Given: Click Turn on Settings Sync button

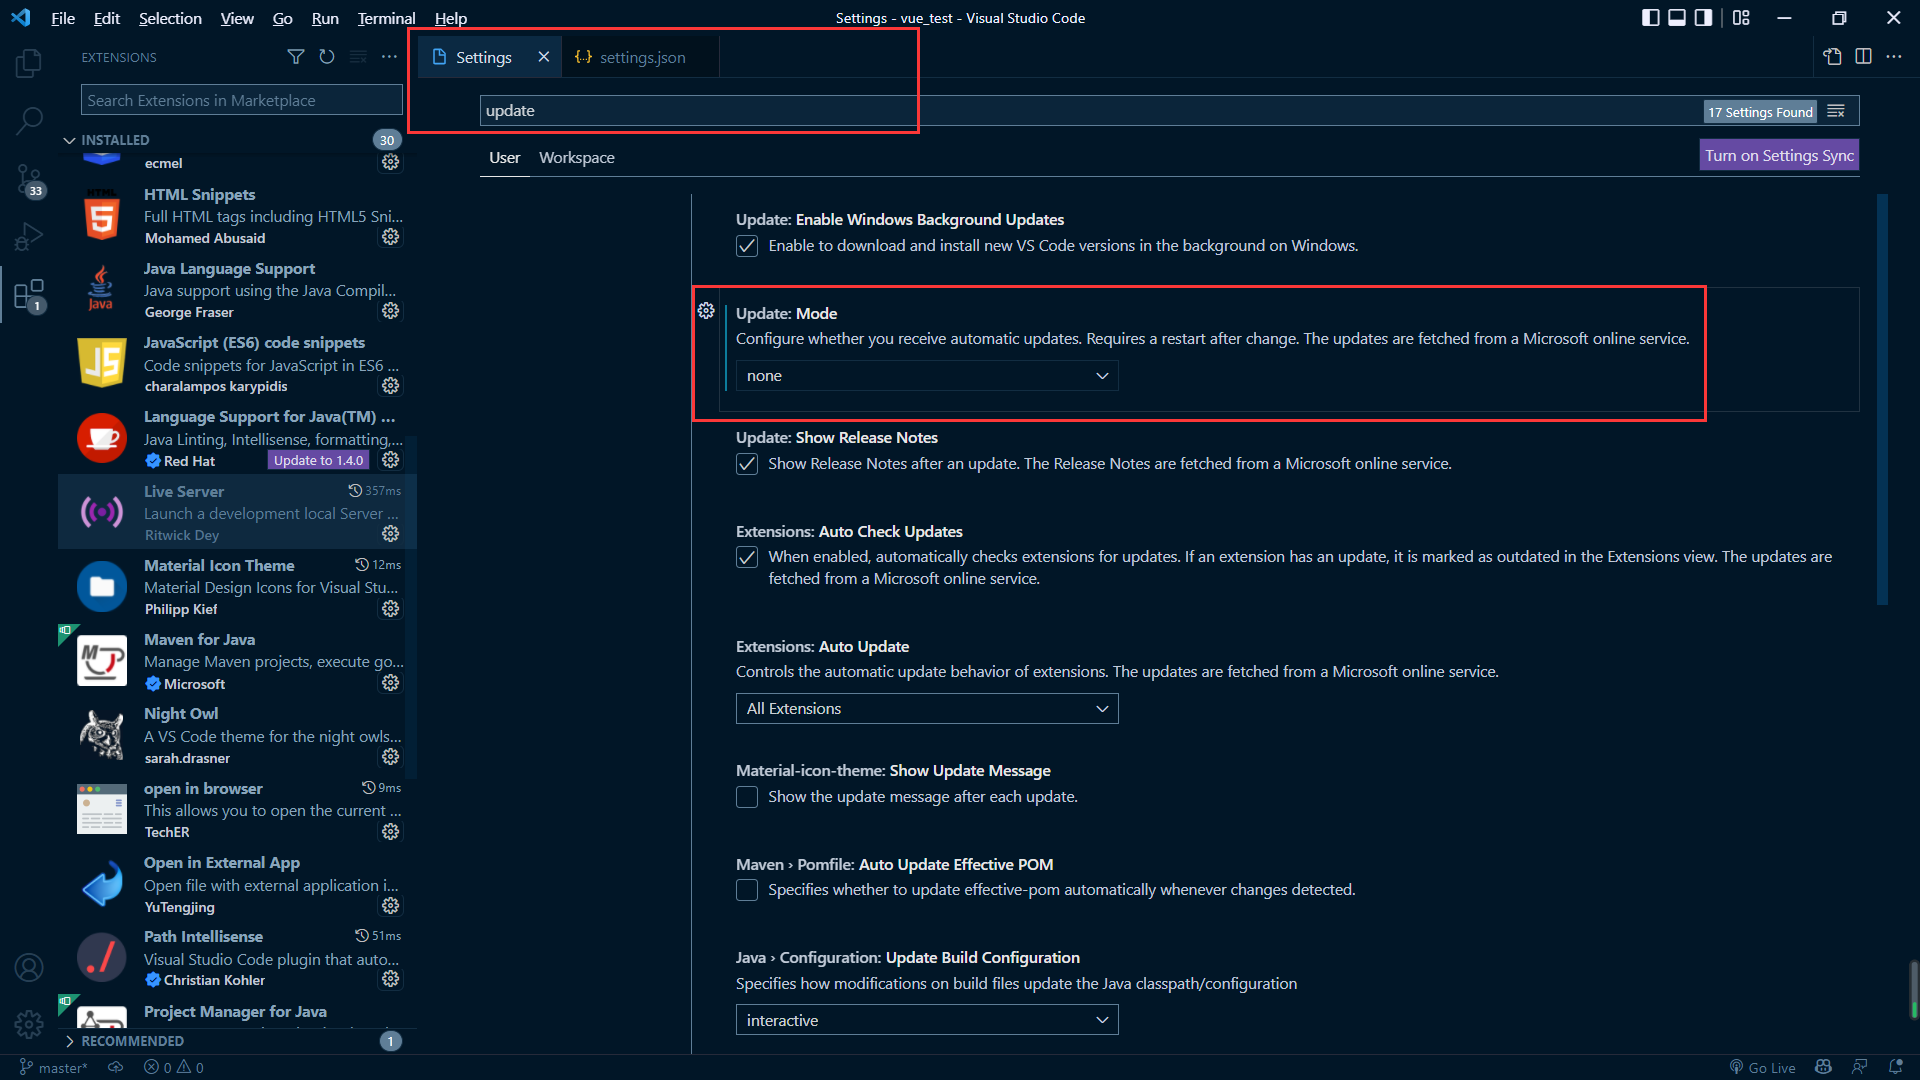Looking at the screenshot, I should [1779, 155].
